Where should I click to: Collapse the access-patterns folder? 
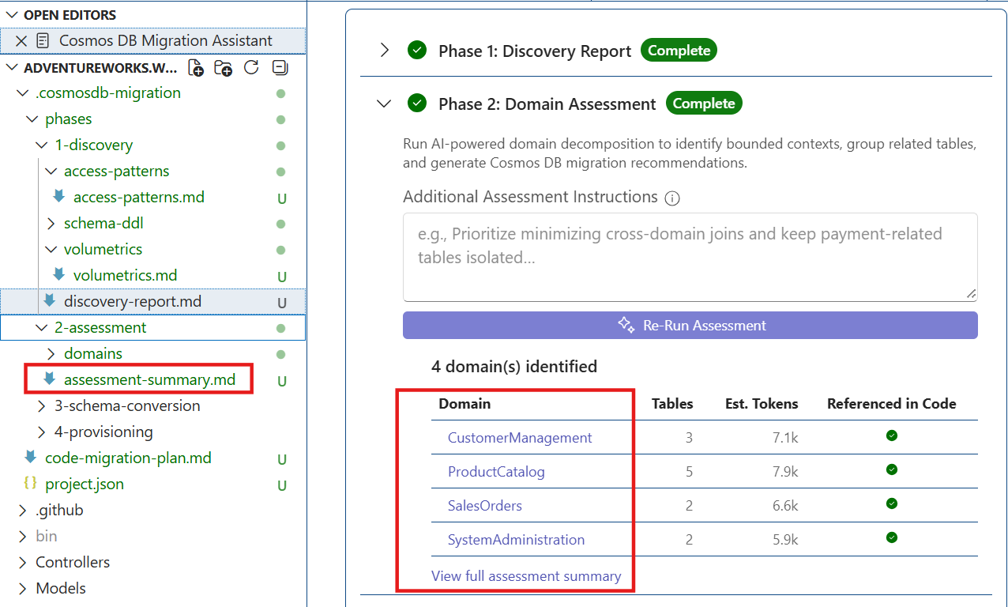51,171
